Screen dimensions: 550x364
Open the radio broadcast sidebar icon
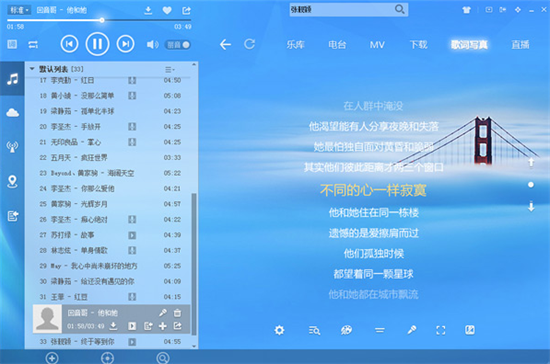pyautogui.click(x=12, y=147)
